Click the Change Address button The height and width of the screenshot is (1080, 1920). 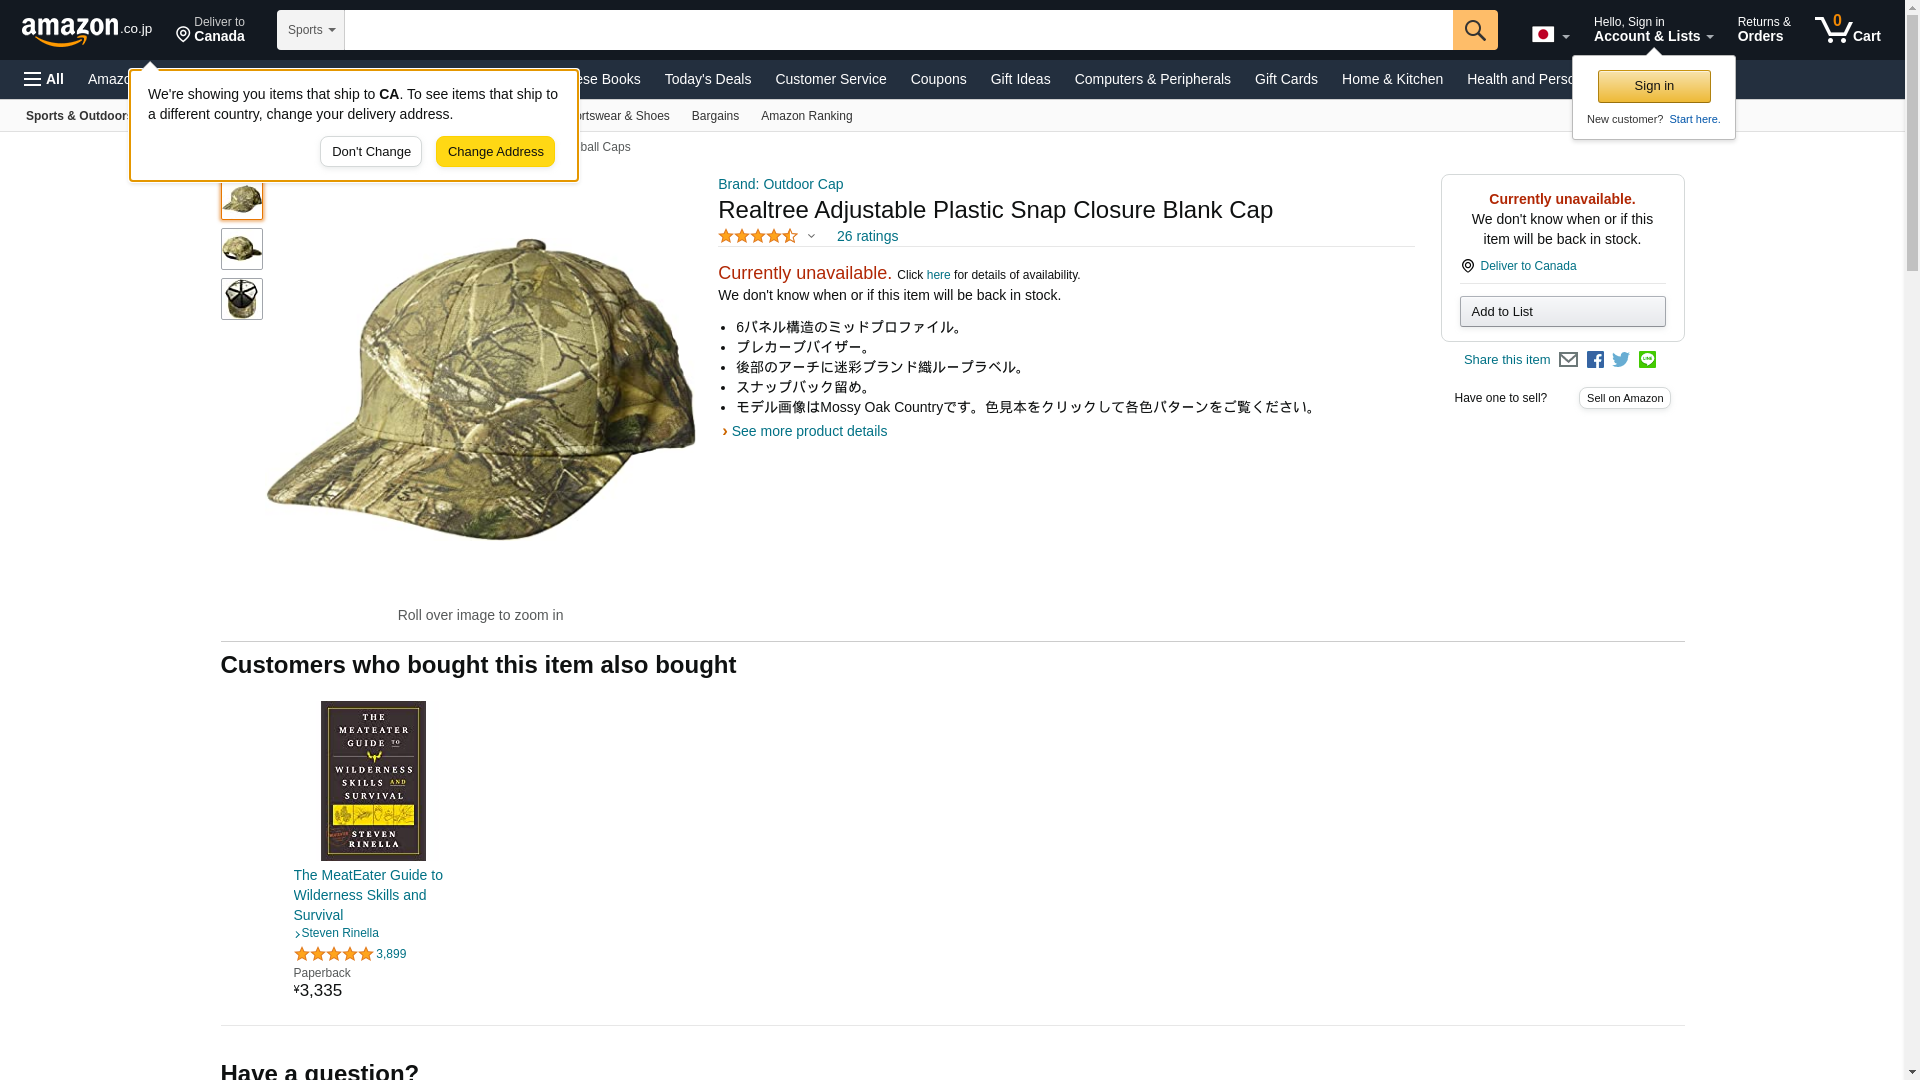click(495, 152)
